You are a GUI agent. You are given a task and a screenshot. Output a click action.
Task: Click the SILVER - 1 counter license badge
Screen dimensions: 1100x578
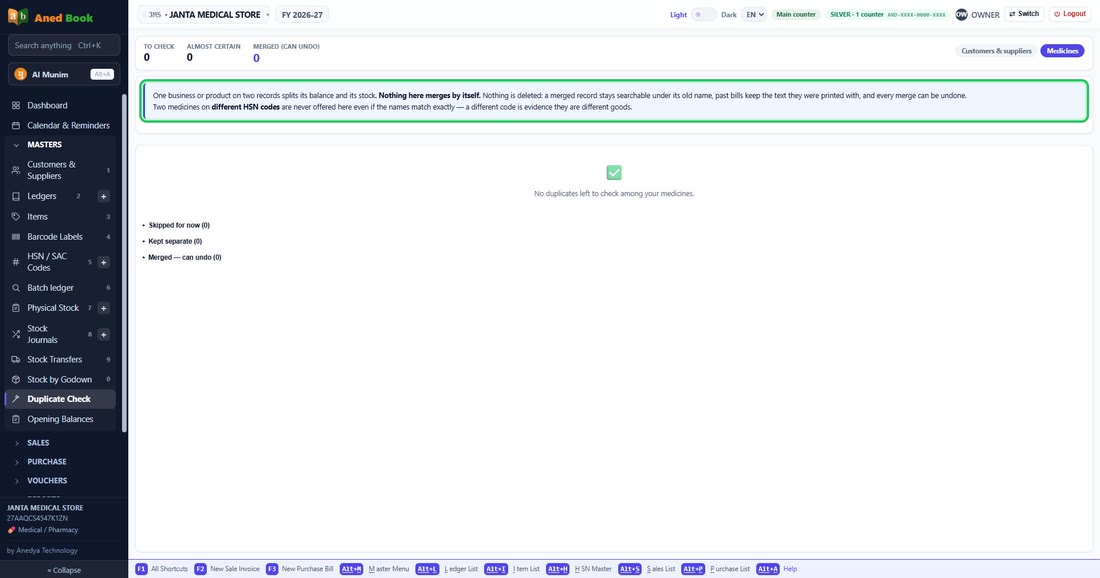coord(887,14)
